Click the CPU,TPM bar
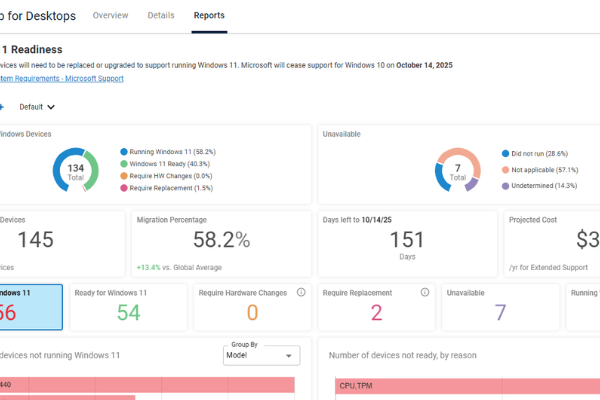 (468, 386)
